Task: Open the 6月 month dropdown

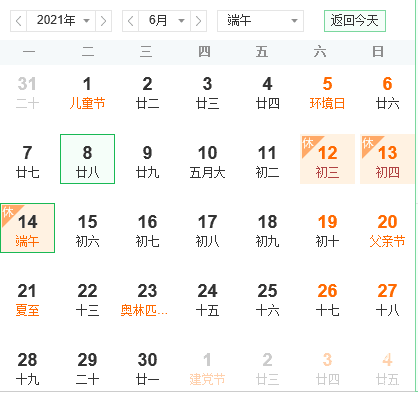Action: [x=165, y=21]
